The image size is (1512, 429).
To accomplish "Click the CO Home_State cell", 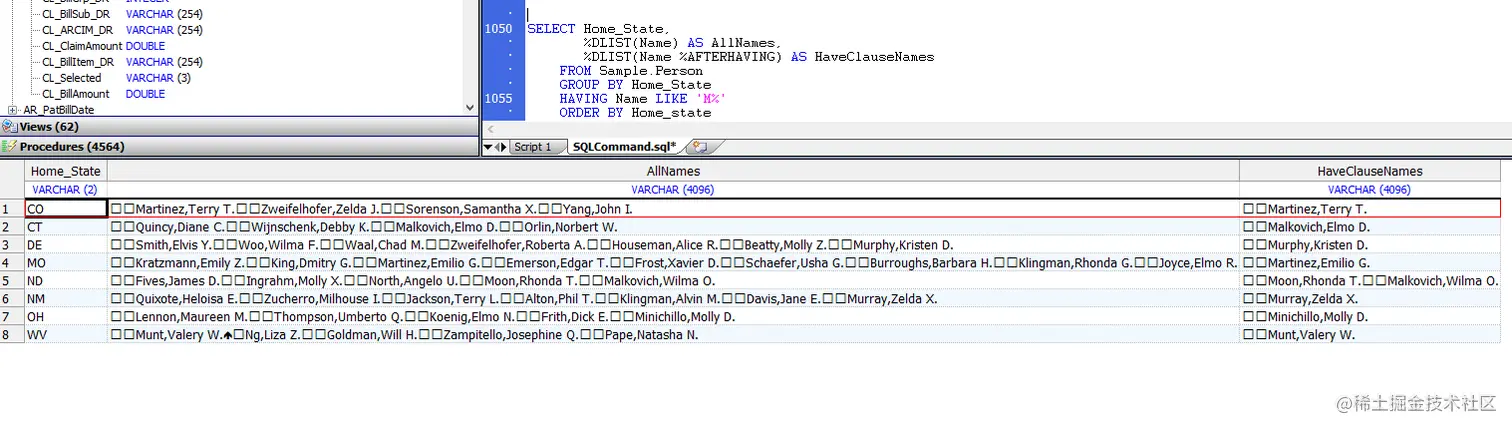I will 65,209.
